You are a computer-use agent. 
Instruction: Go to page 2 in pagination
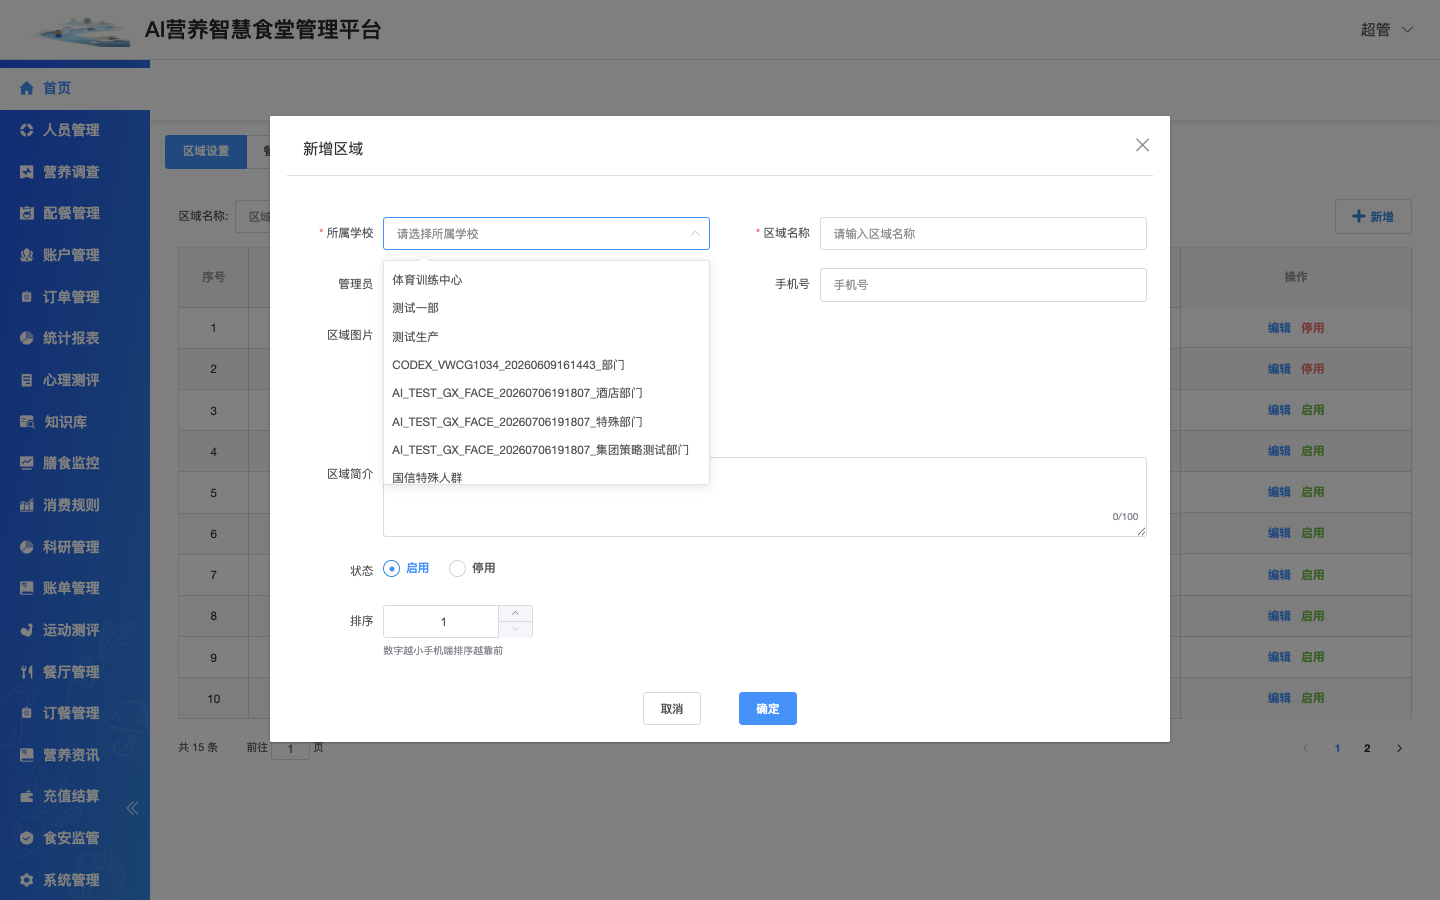[1367, 748]
